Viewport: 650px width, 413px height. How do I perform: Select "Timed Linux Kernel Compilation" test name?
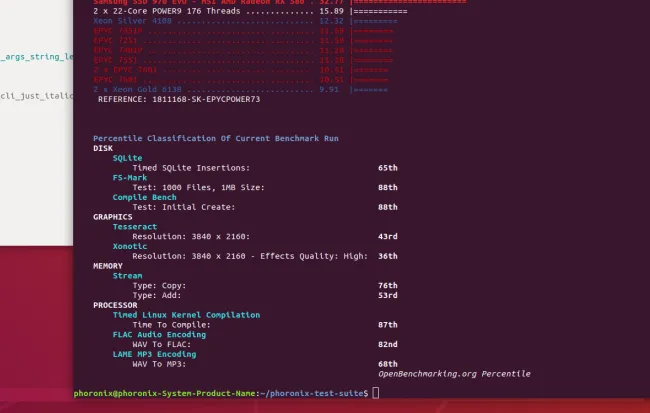pos(186,315)
